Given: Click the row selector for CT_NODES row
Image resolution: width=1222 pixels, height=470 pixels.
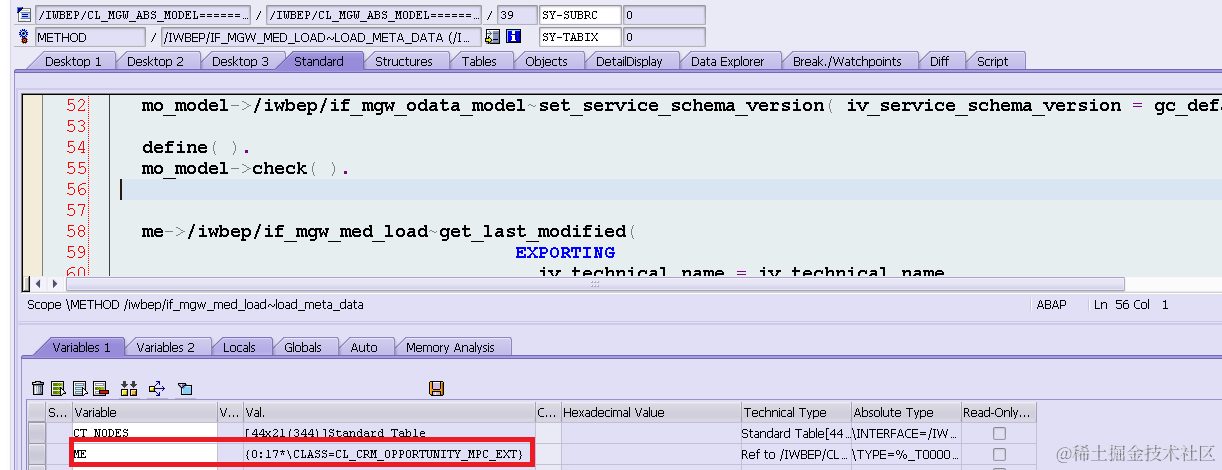Looking at the screenshot, I should (x=37, y=433).
